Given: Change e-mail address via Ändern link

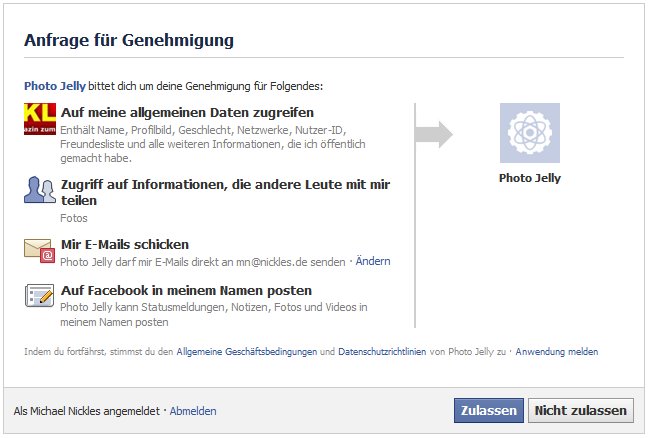Looking at the screenshot, I should pyautogui.click(x=373, y=261).
